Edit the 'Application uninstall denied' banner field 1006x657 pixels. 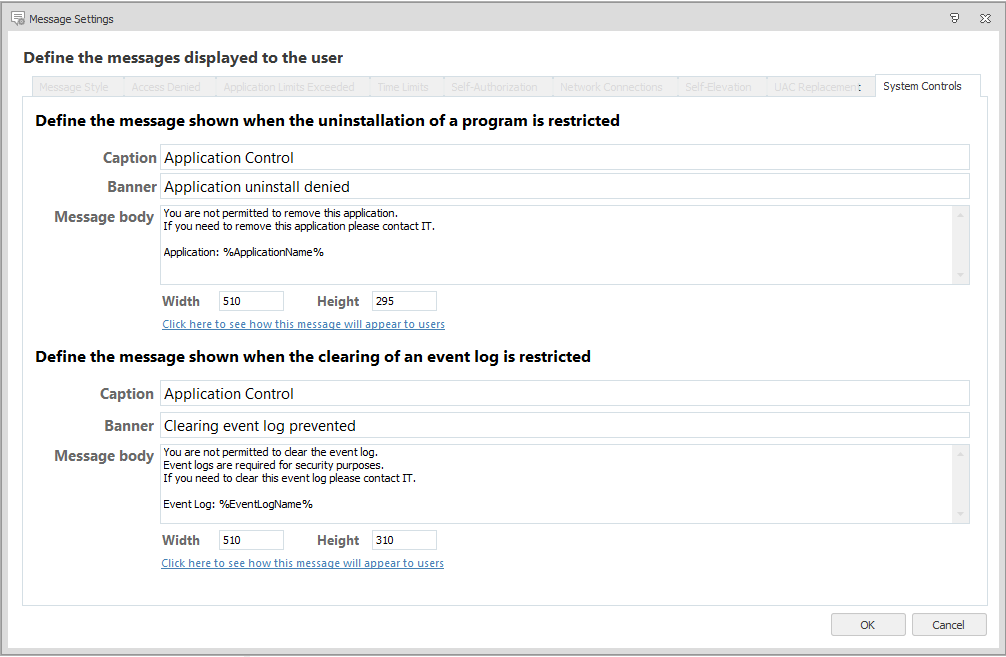pyautogui.click(x=564, y=186)
